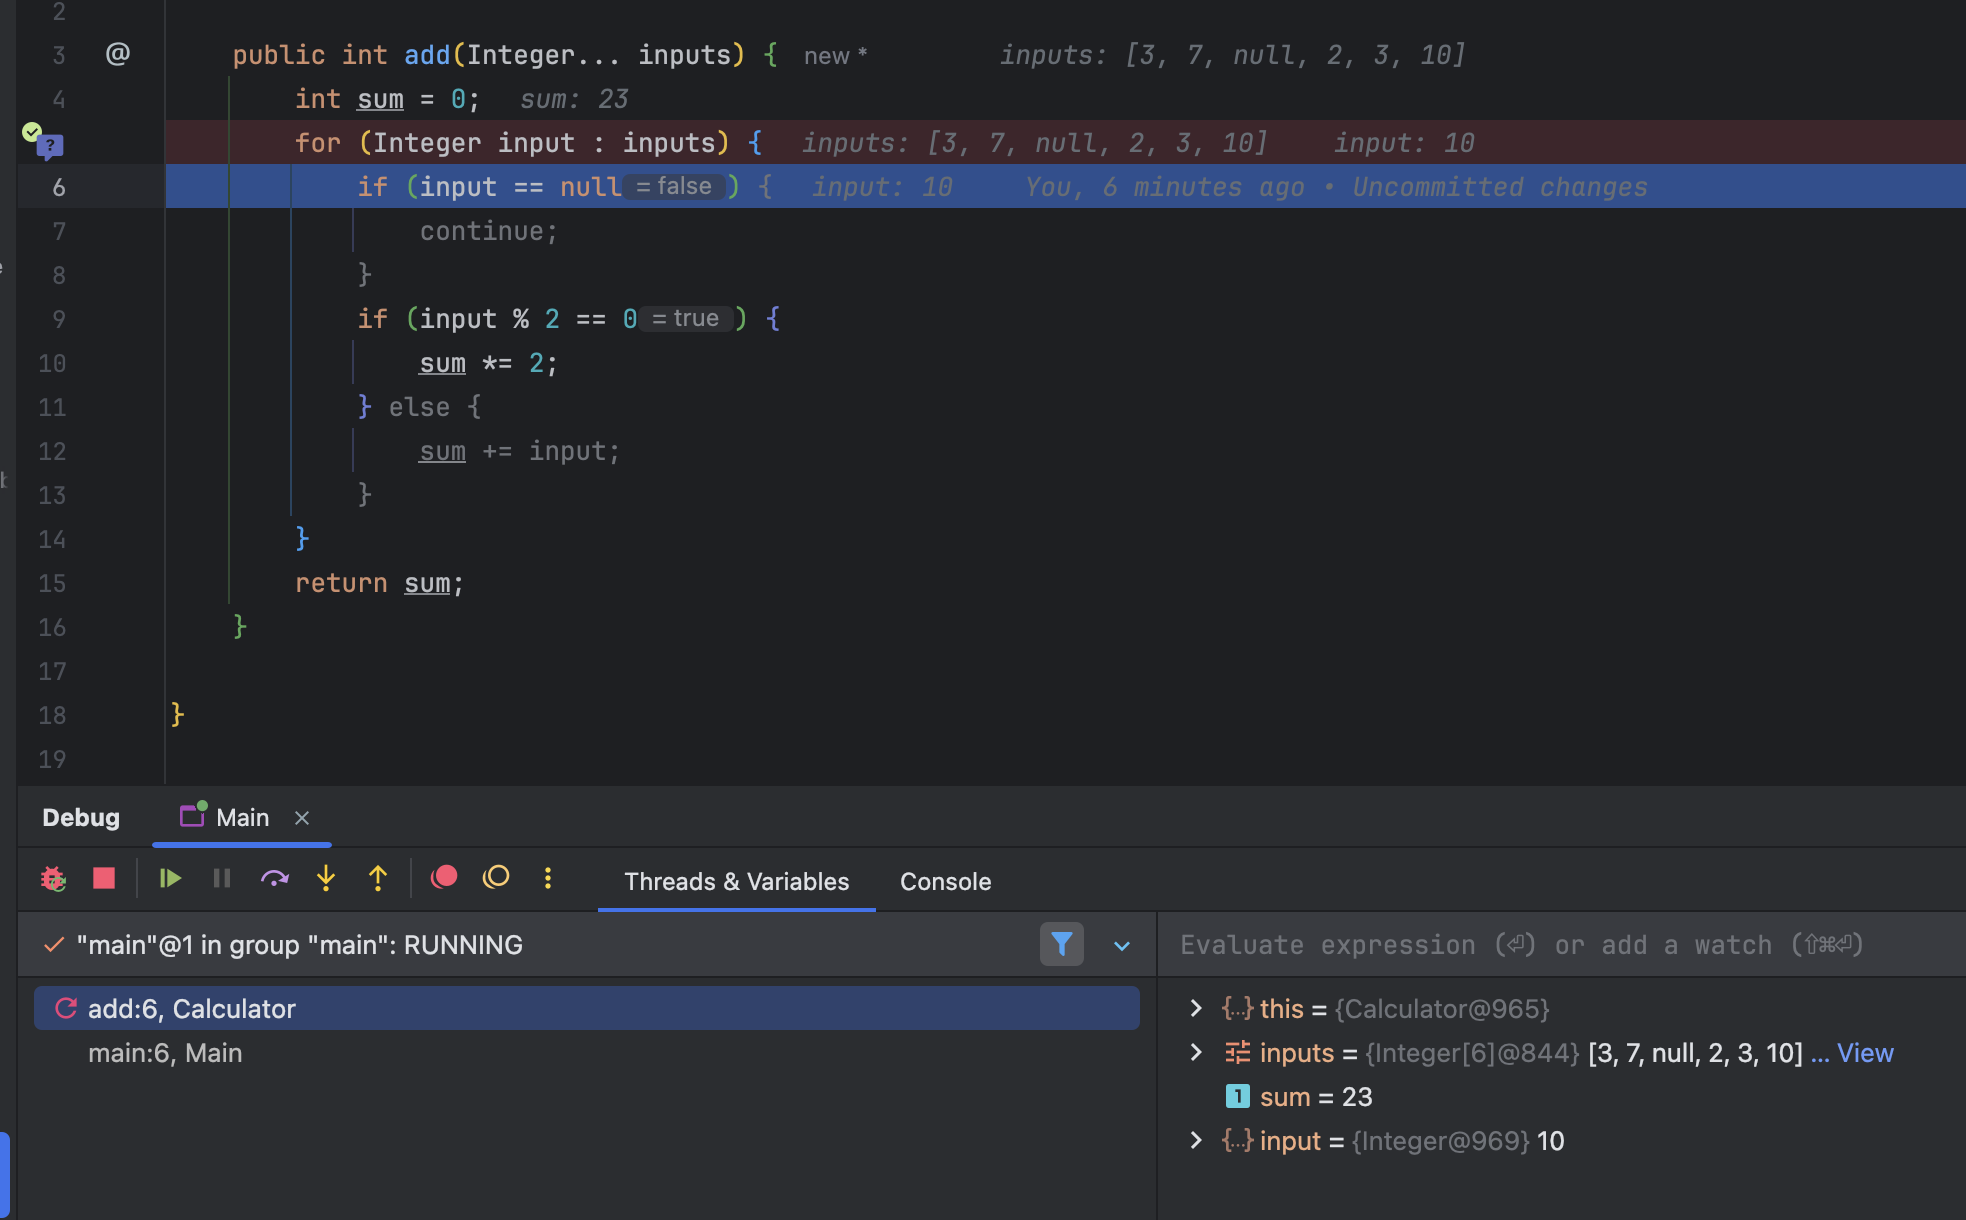Expand the 'this' Calculator variable
This screenshot has height=1220, width=1966.
[1196, 1008]
